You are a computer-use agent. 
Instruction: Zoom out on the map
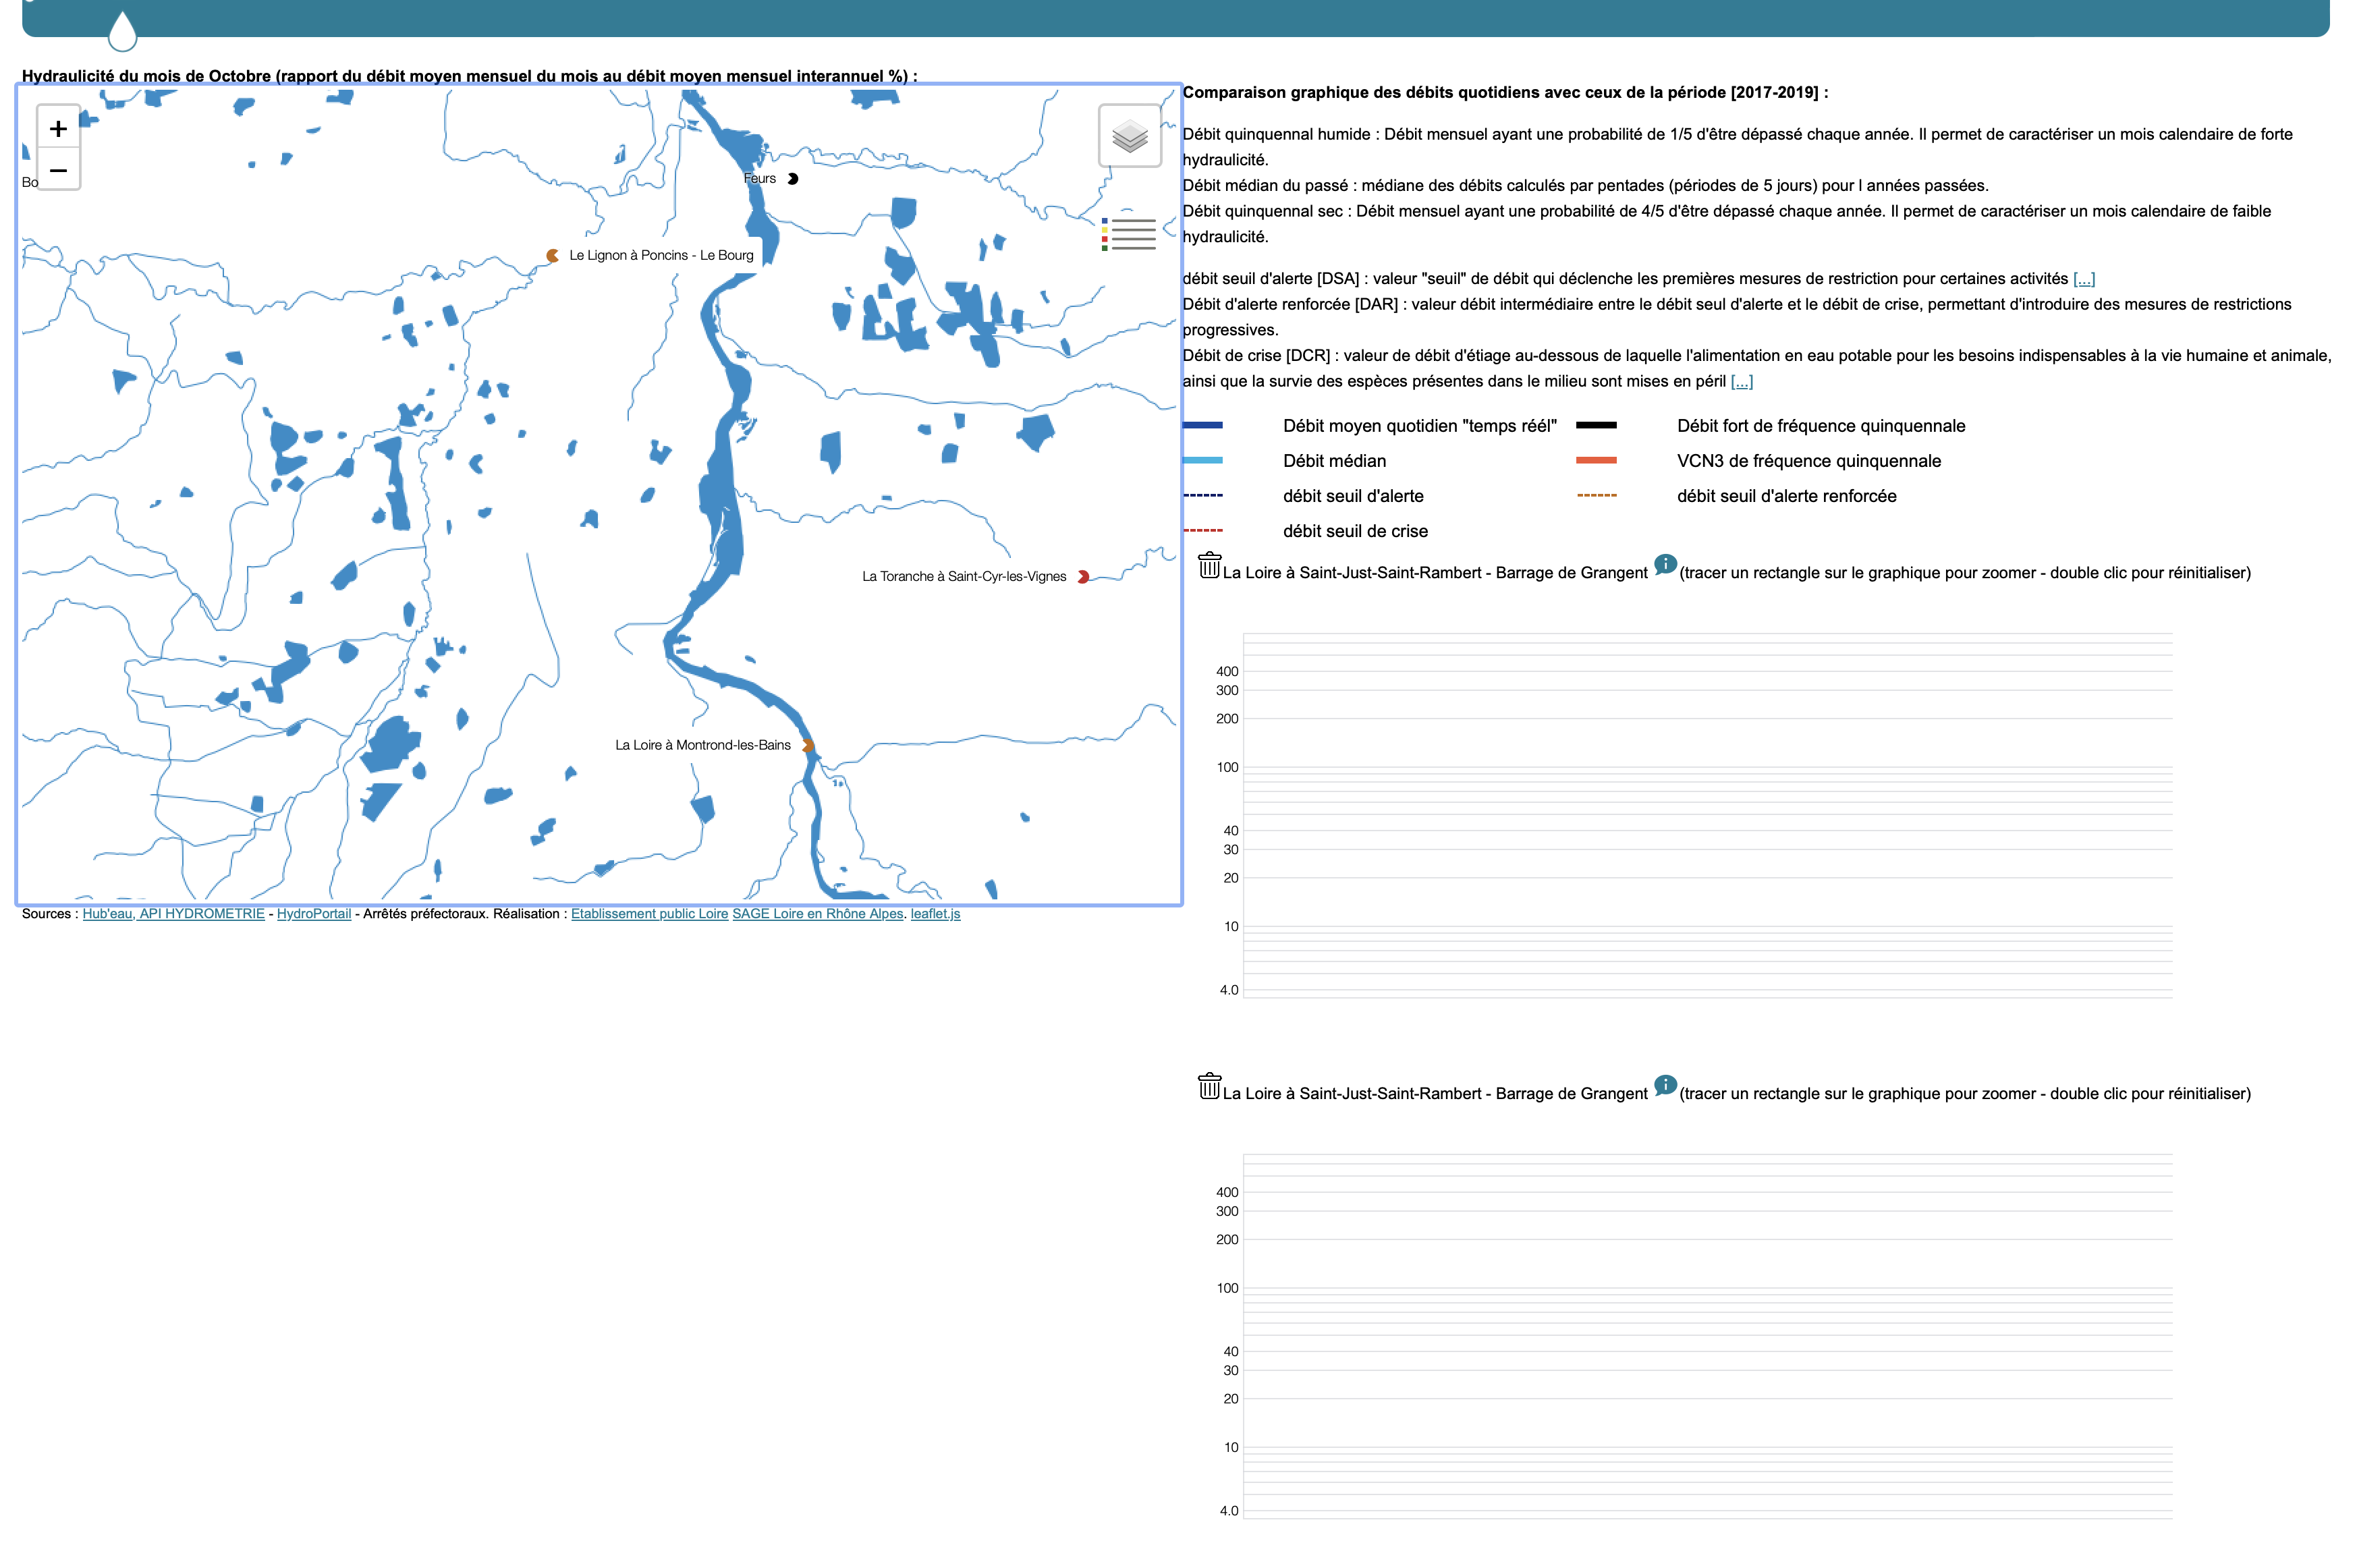click(58, 170)
